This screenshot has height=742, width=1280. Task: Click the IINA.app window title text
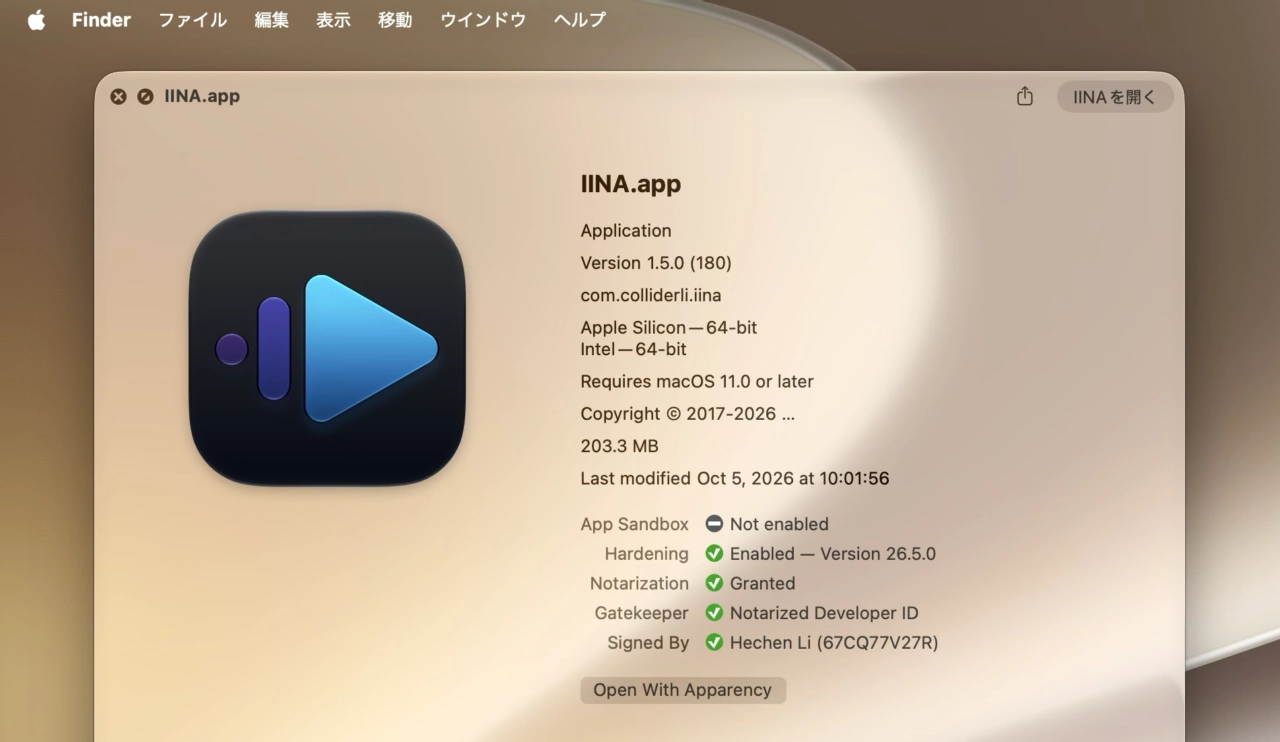[x=202, y=97]
